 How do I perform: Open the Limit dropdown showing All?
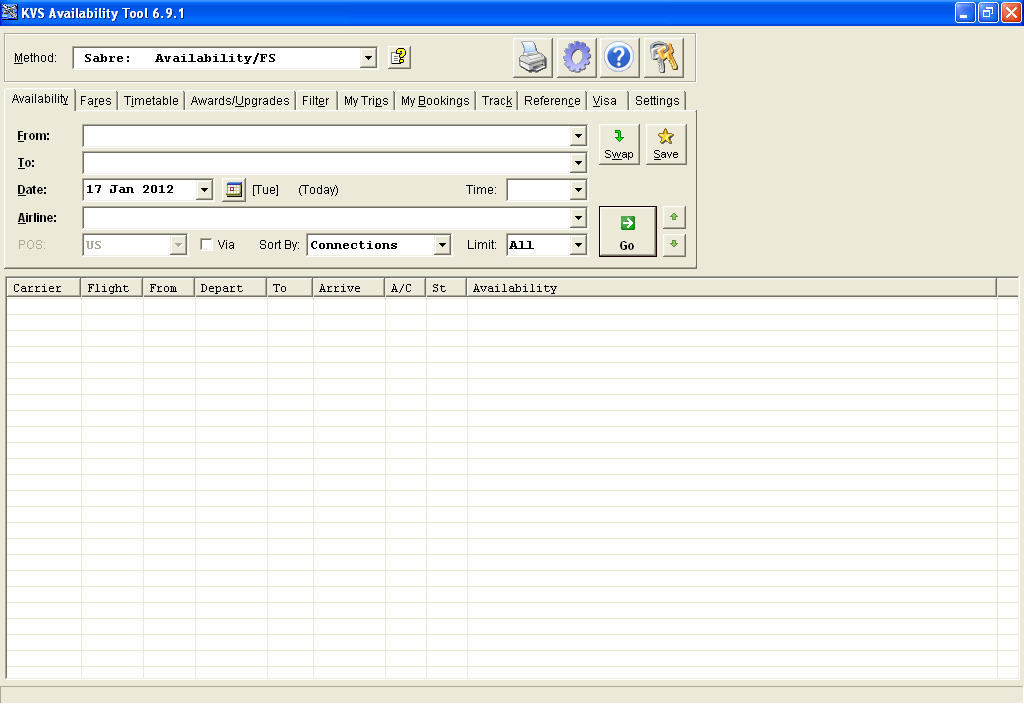578,245
